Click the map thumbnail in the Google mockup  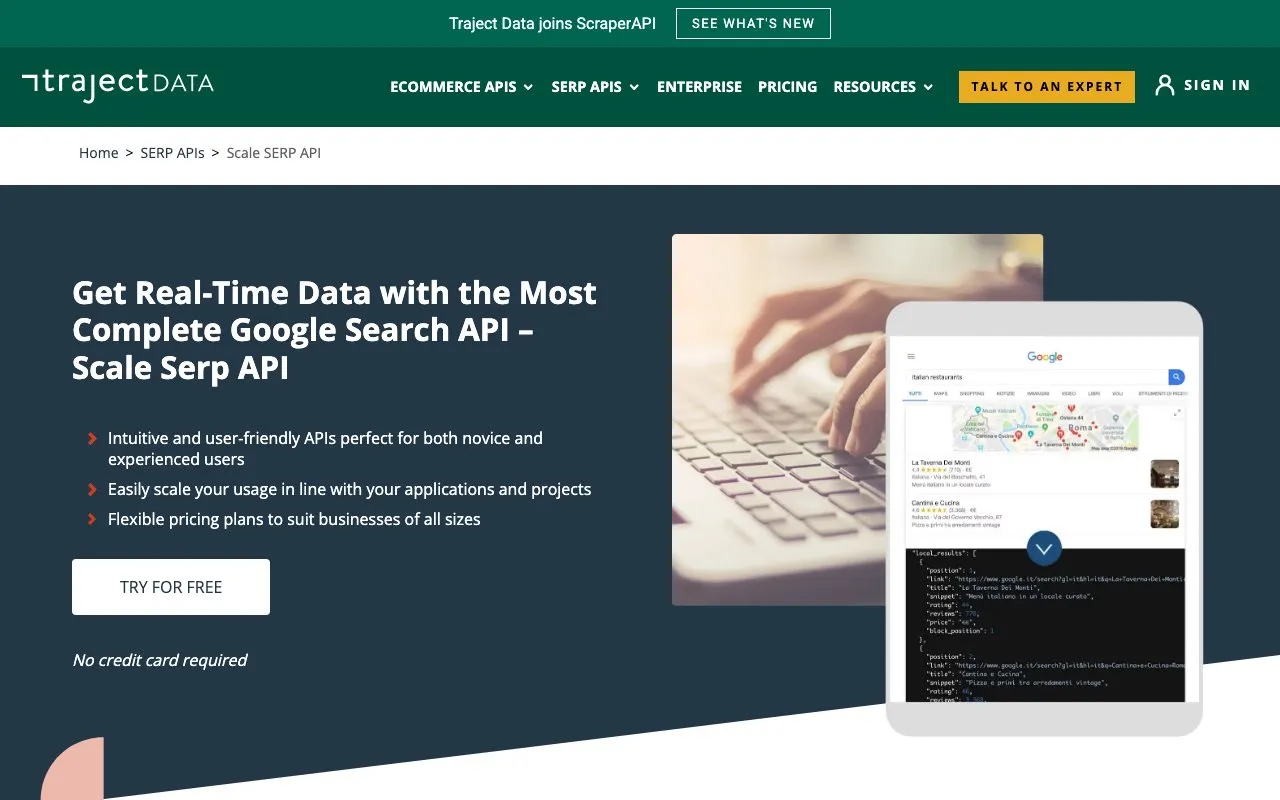click(x=1044, y=428)
